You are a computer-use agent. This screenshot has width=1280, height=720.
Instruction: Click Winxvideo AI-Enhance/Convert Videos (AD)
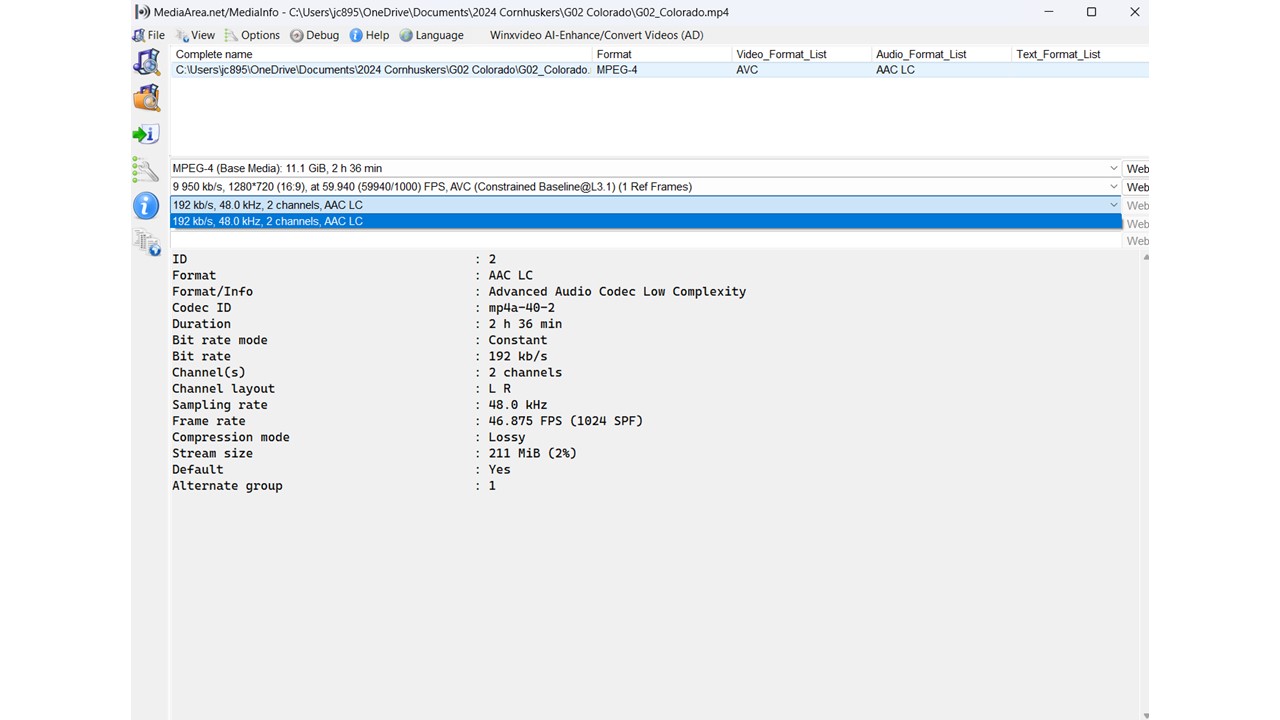[597, 35]
